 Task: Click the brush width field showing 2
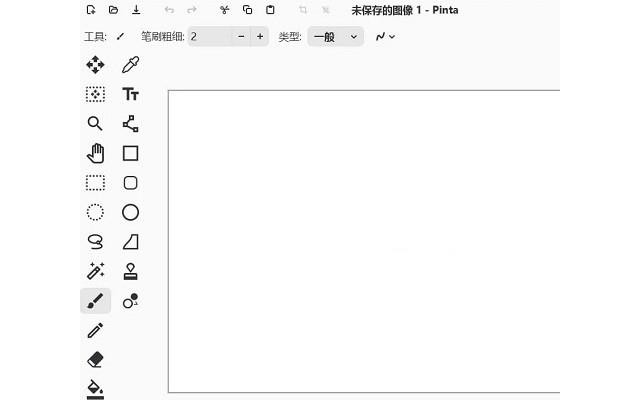[x=210, y=37]
